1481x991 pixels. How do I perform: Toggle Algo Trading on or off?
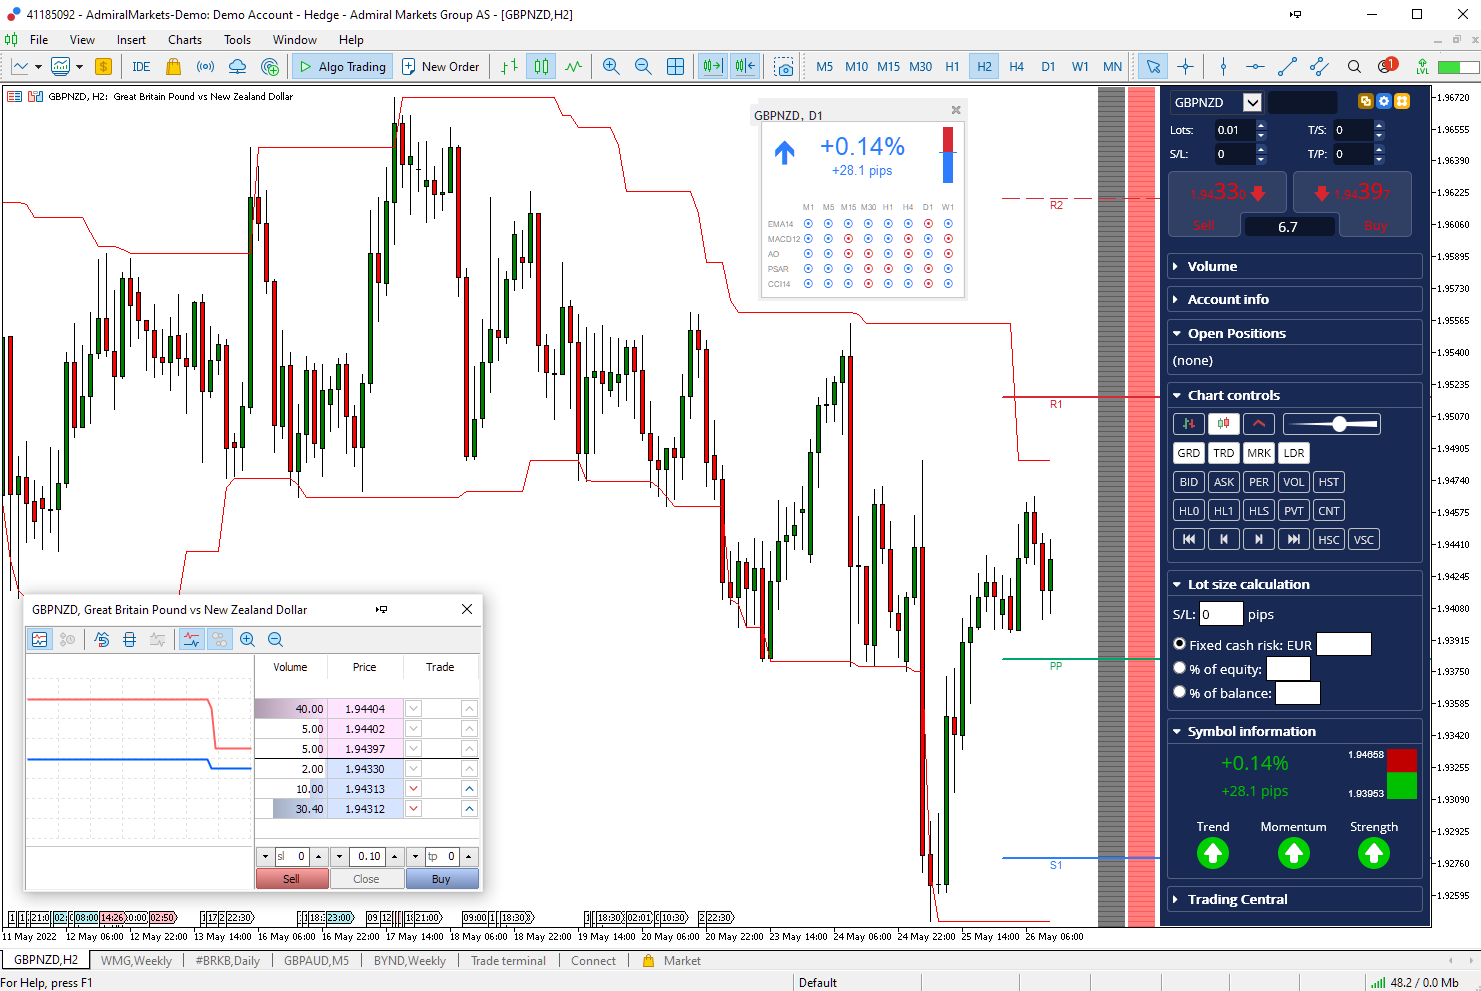[x=341, y=66]
